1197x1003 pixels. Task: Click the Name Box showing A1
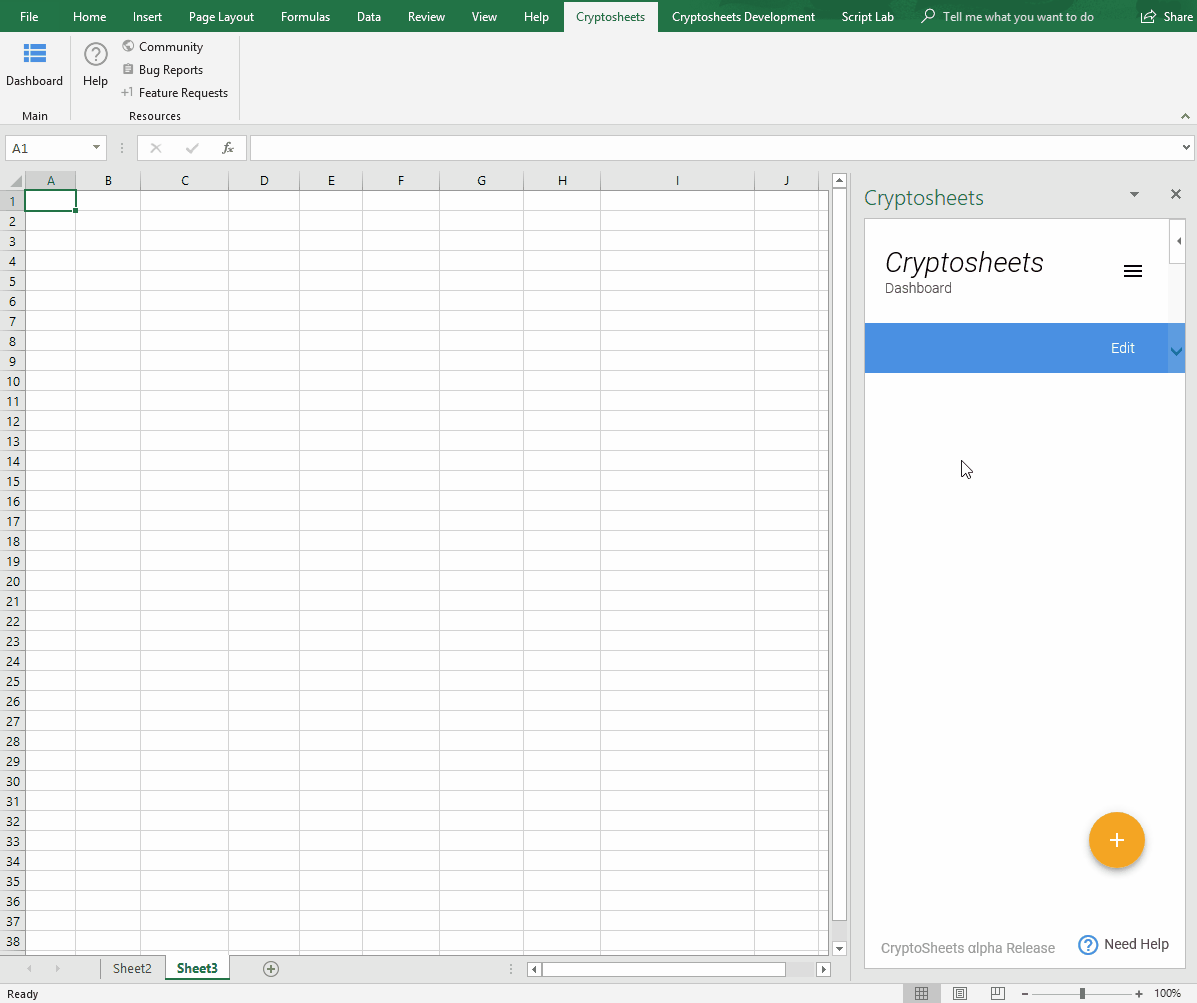tap(47, 148)
